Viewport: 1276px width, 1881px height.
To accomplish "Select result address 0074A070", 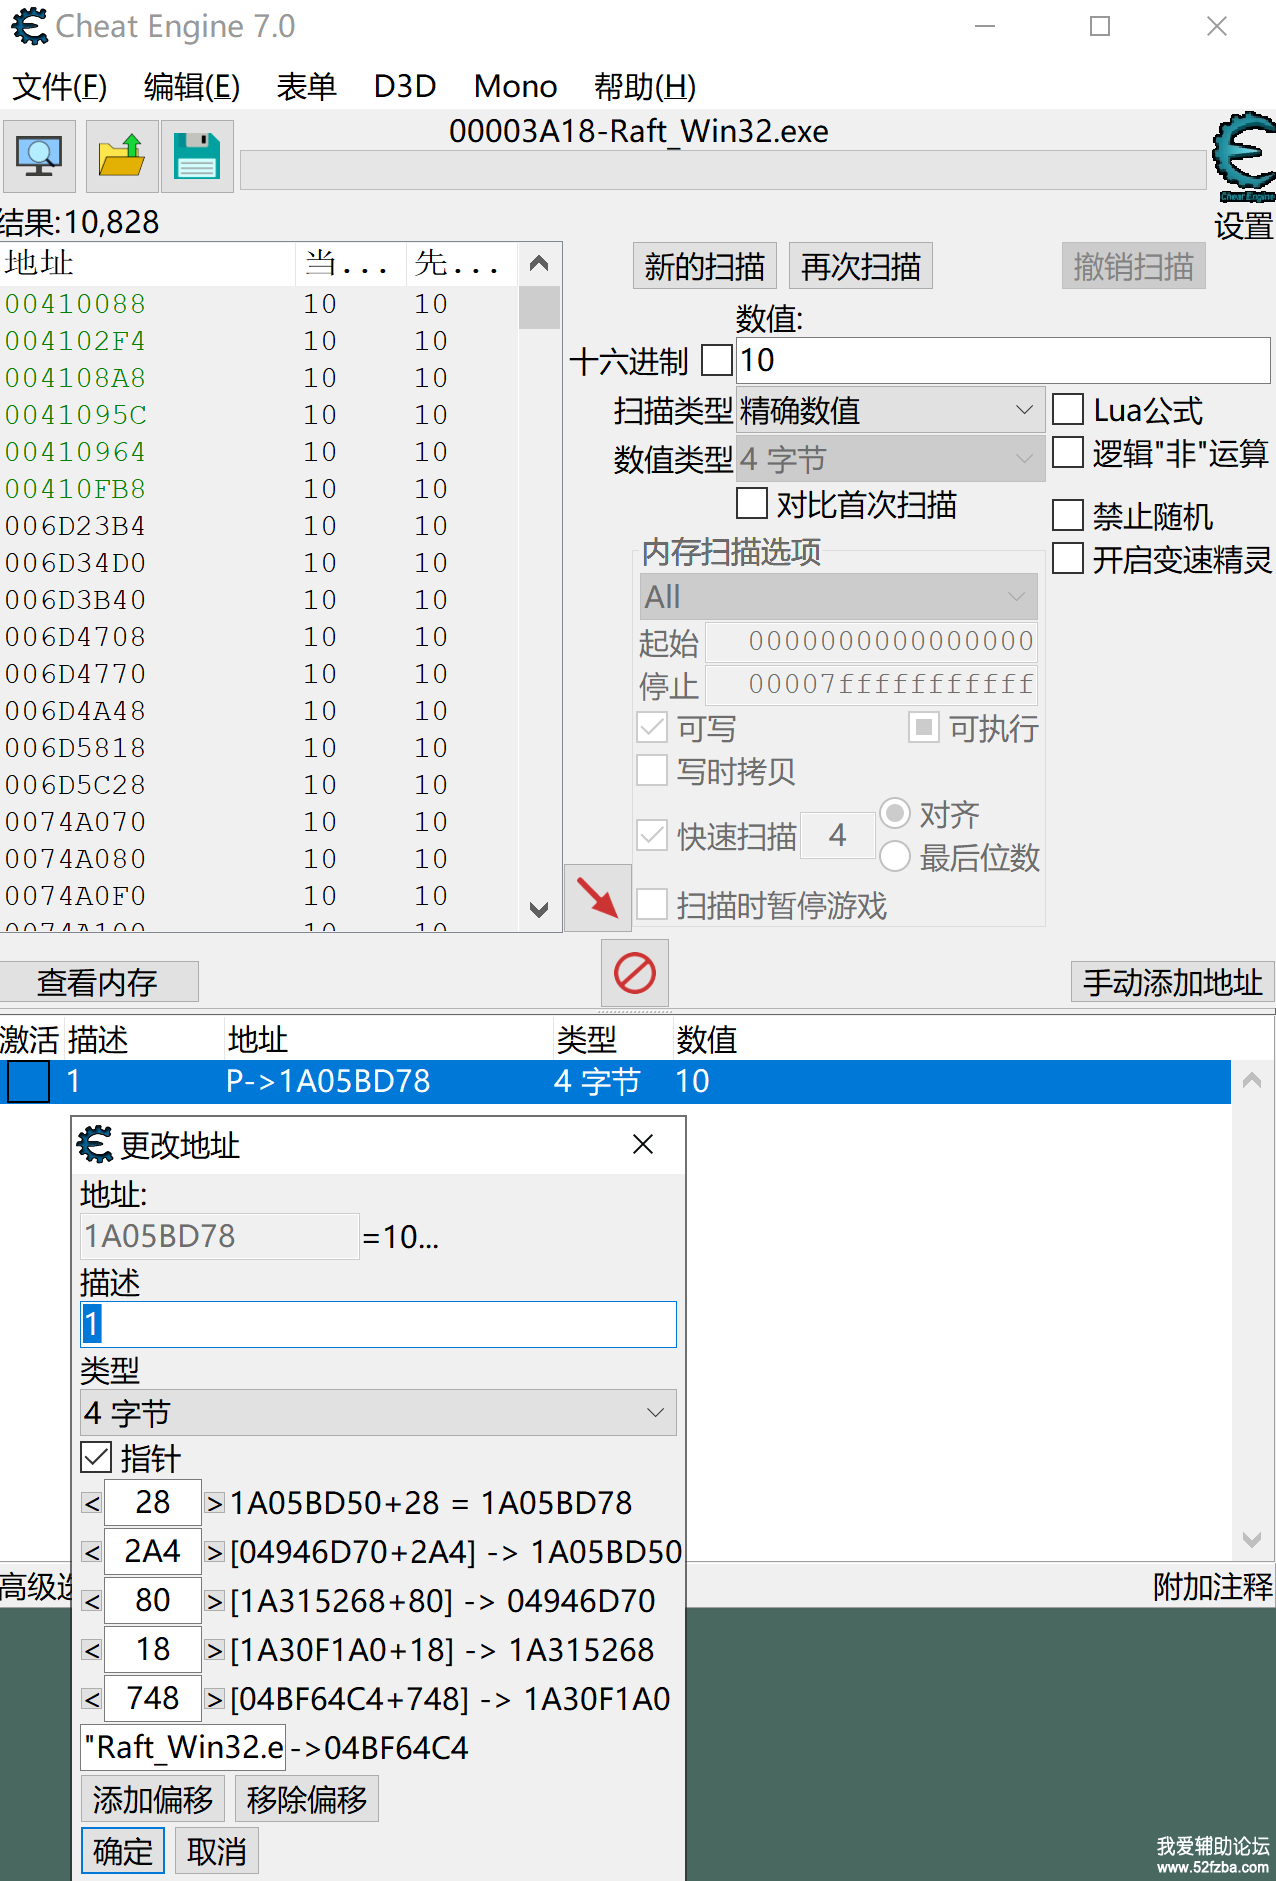I will pyautogui.click(x=75, y=822).
